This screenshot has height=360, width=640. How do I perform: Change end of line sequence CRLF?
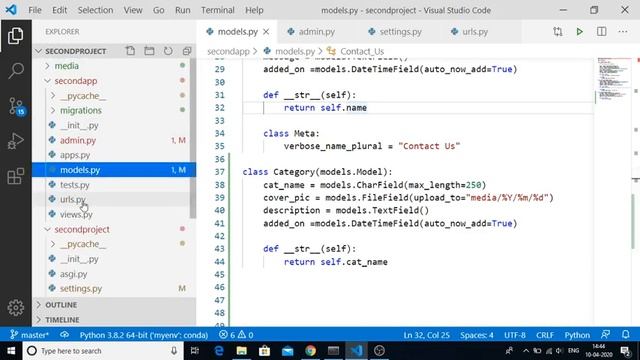pyautogui.click(x=545, y=335)
